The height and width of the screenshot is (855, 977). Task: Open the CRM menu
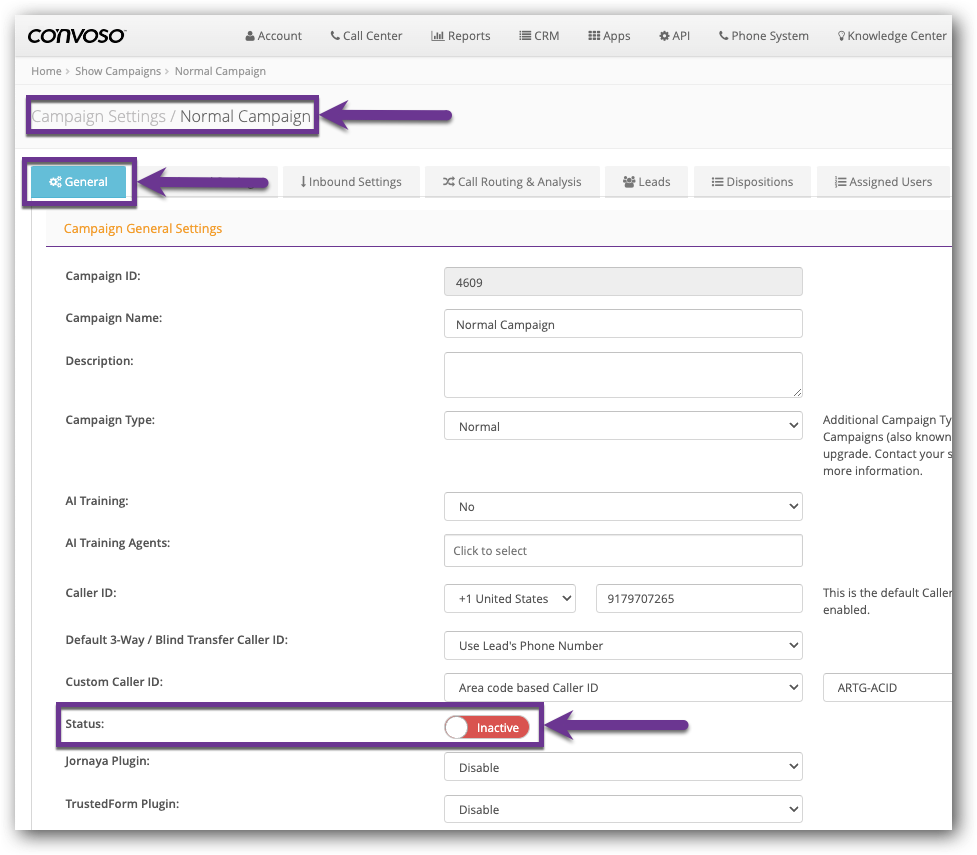pos(539,36)
